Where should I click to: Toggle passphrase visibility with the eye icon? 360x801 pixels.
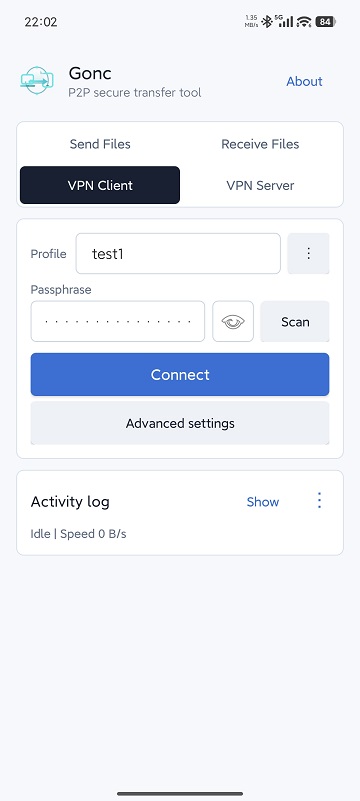coord(233,321)
